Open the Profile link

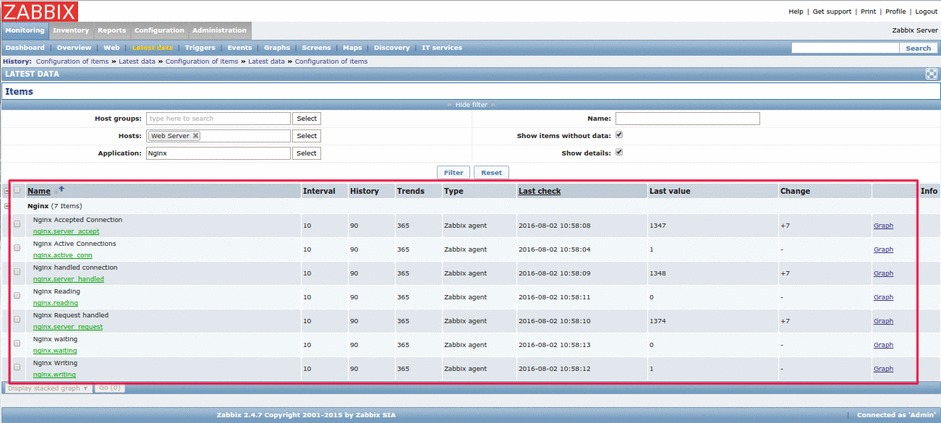click(x=895, y=11)
